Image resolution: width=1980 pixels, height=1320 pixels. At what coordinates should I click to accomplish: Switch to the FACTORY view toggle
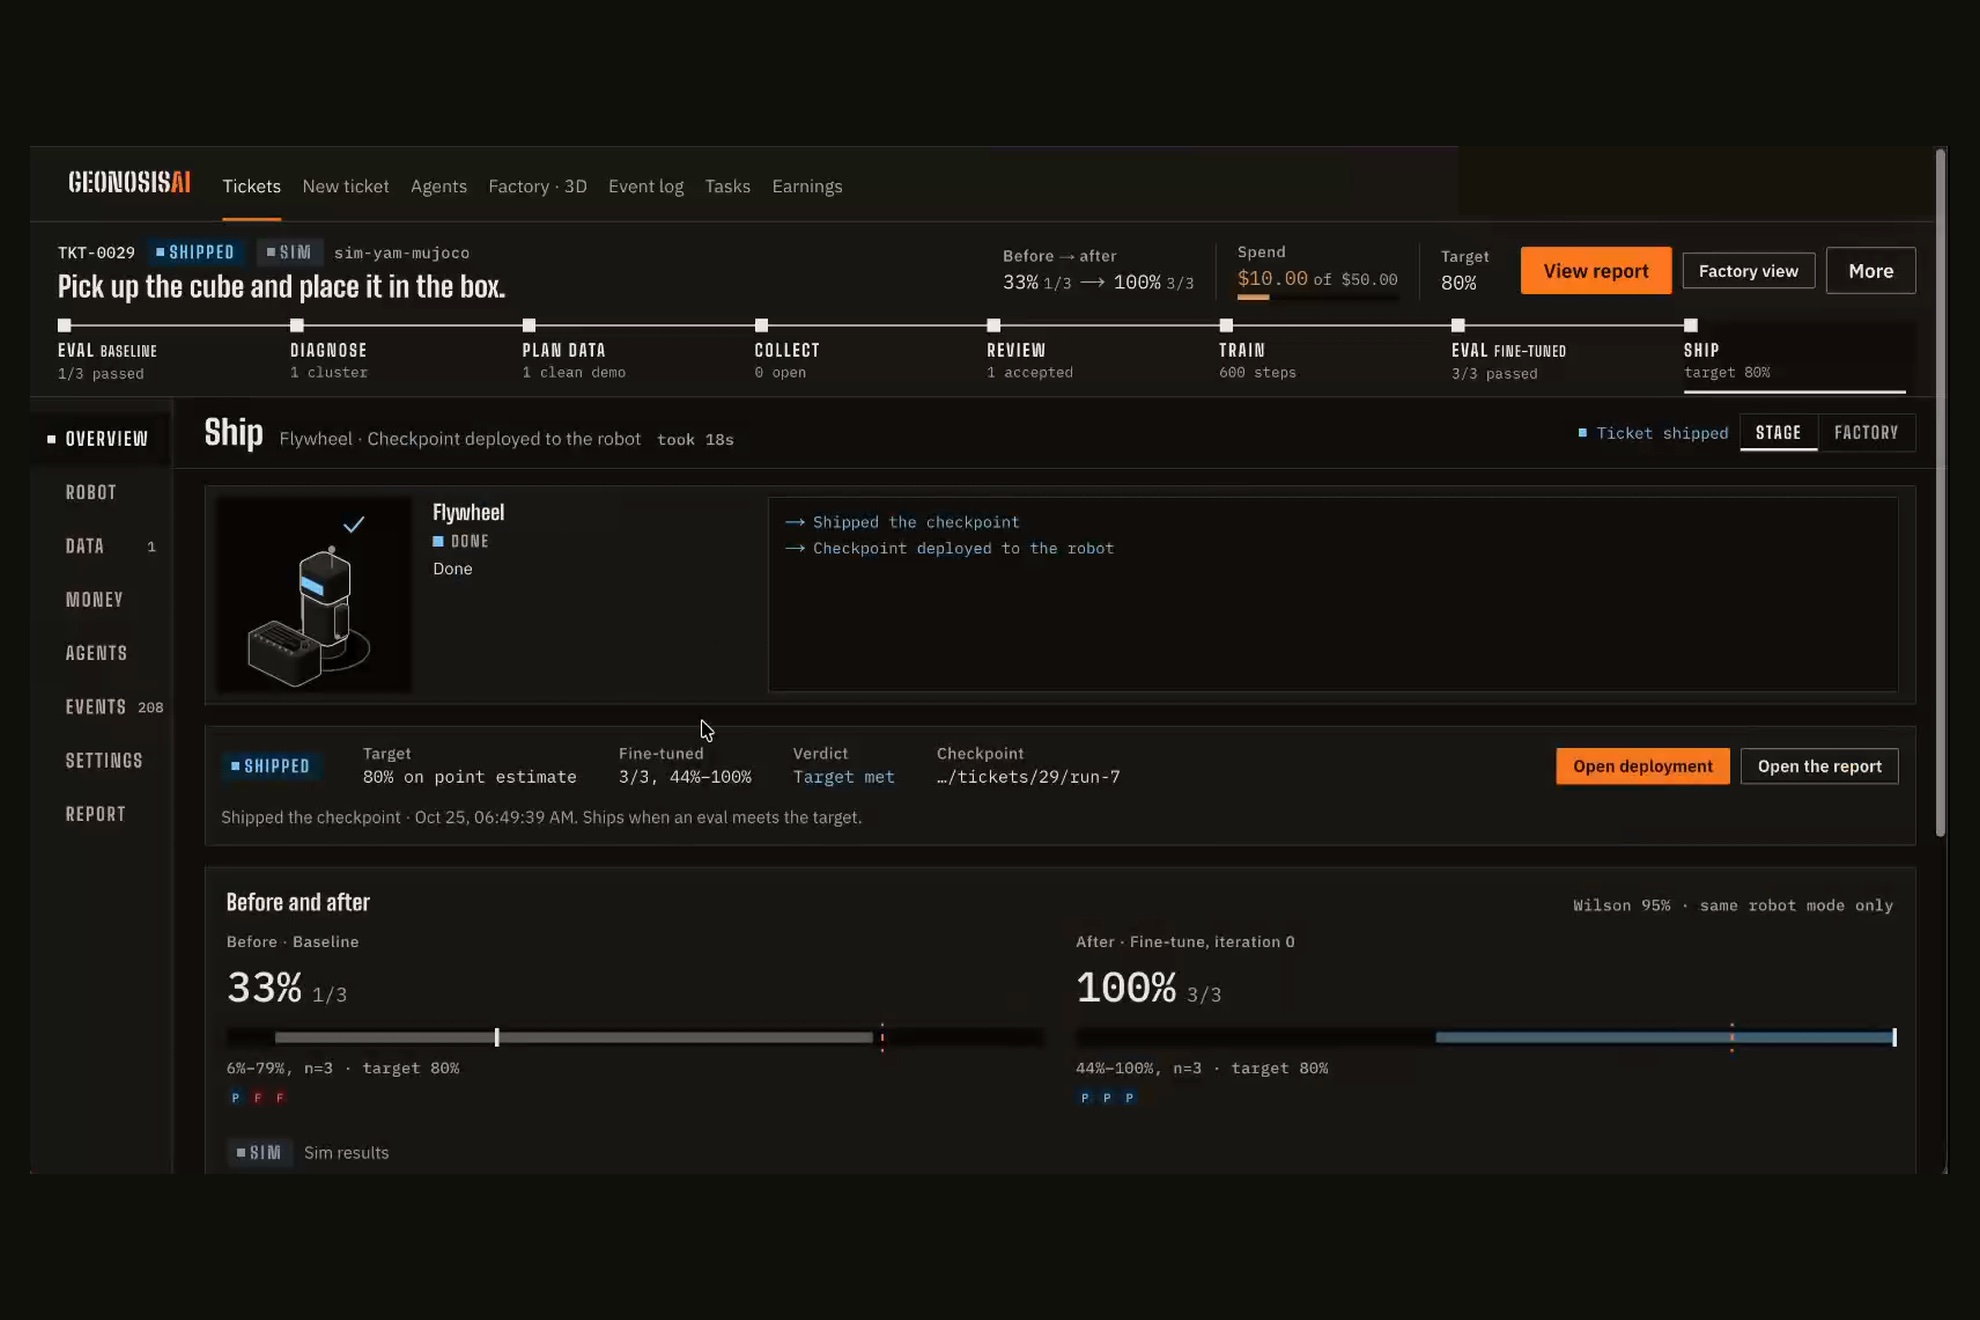pyautogui.click(x=1866, y=433)
